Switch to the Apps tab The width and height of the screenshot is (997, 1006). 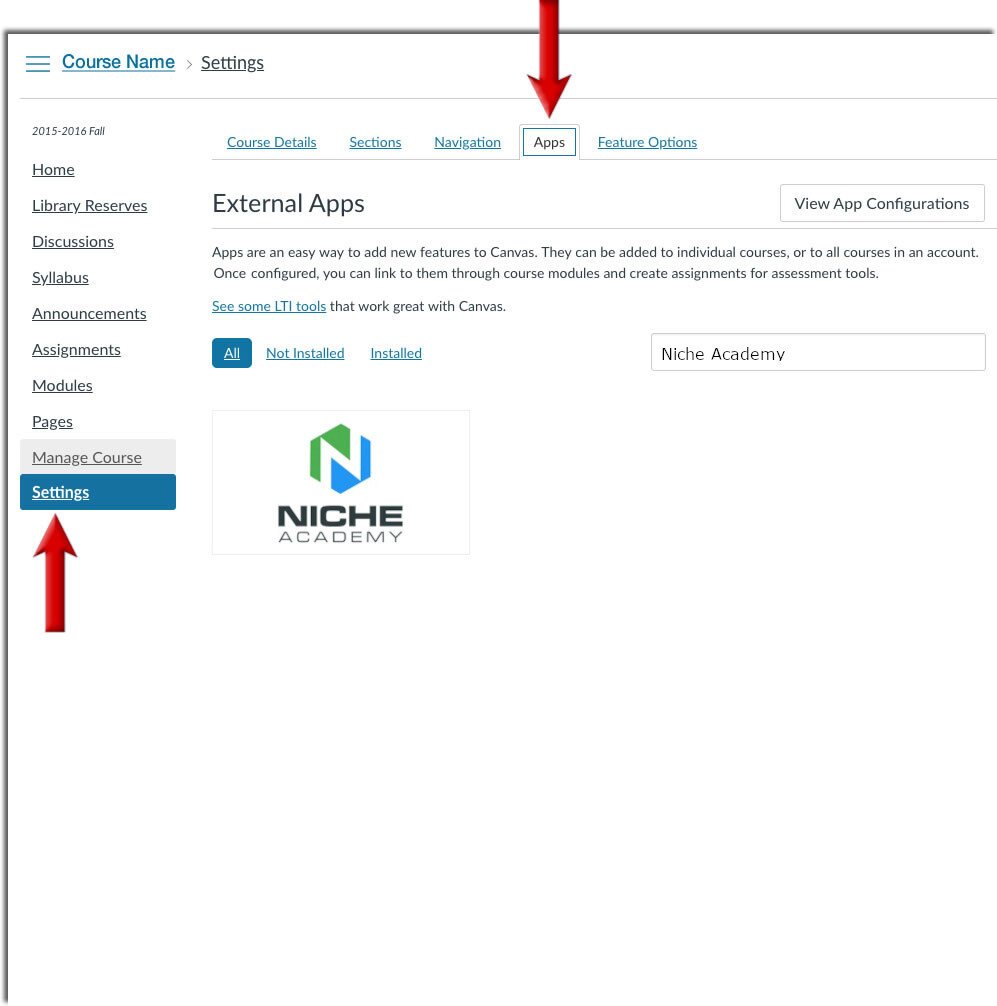pyautogui.click(x=548, y=141)
